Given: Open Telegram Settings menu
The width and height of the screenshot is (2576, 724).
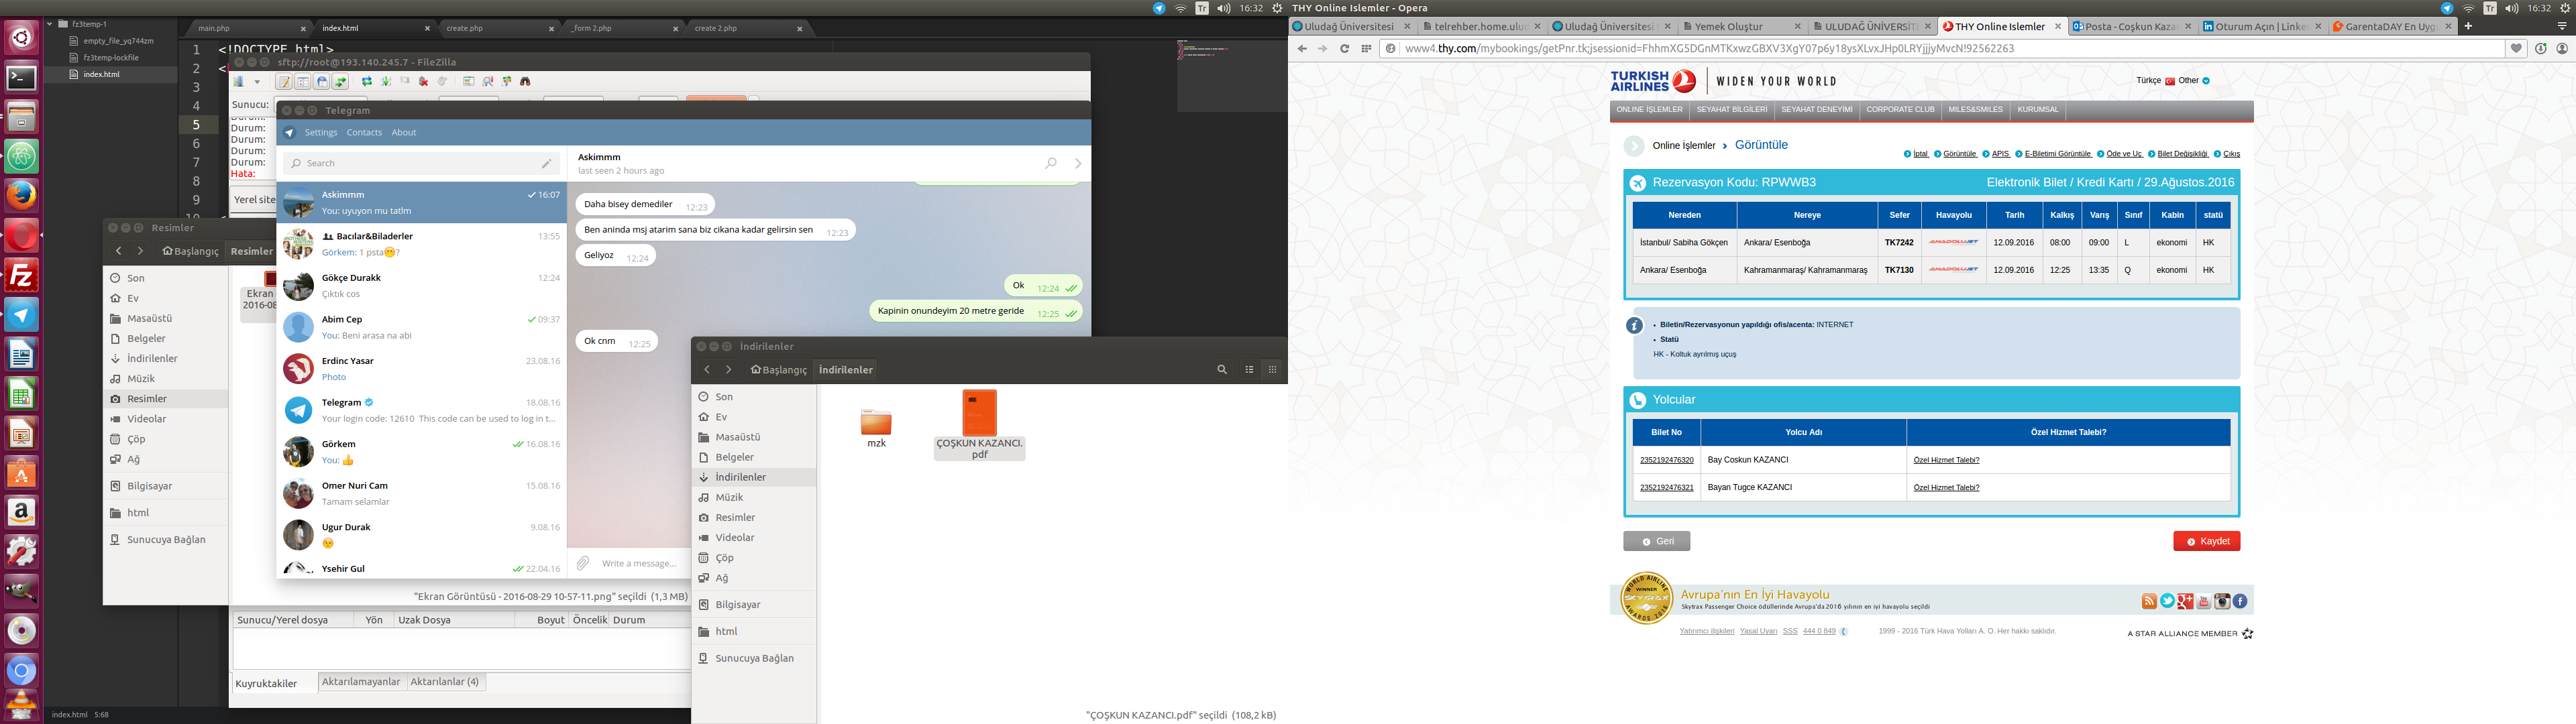Looking at the screenshot, I should tap(321, 132).
